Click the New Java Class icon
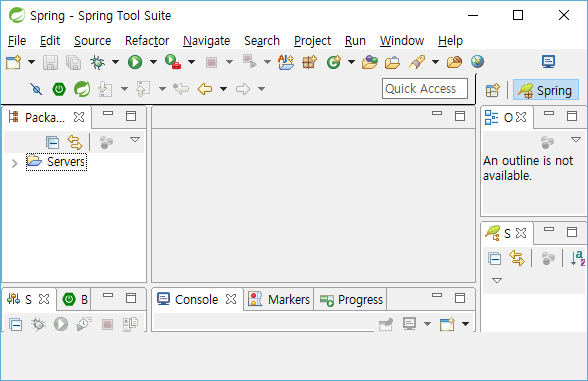588x381 pixels. tap(334, 62)
